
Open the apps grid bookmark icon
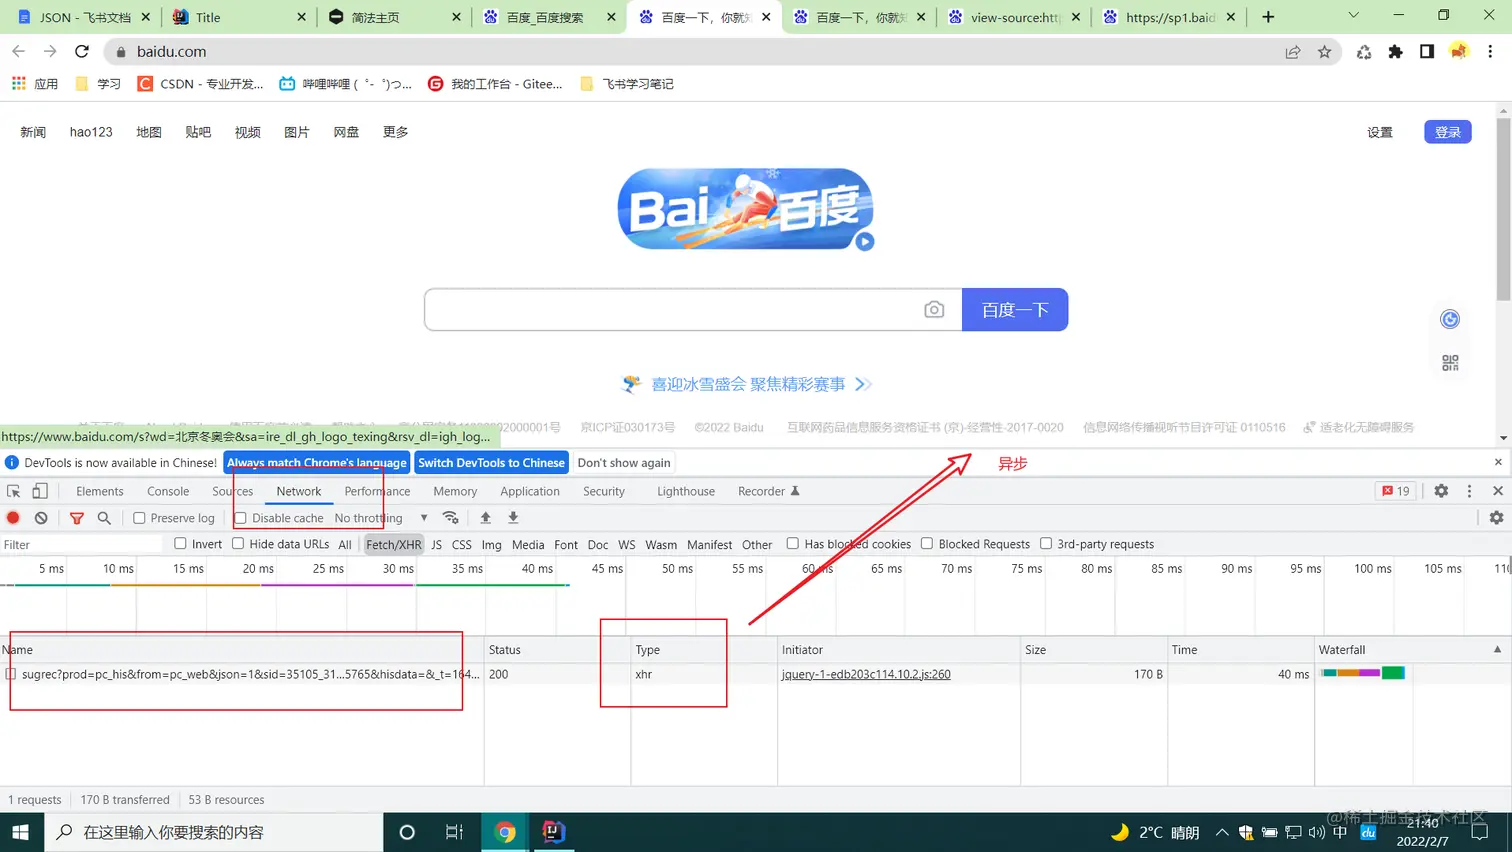[x=19, y=84]
